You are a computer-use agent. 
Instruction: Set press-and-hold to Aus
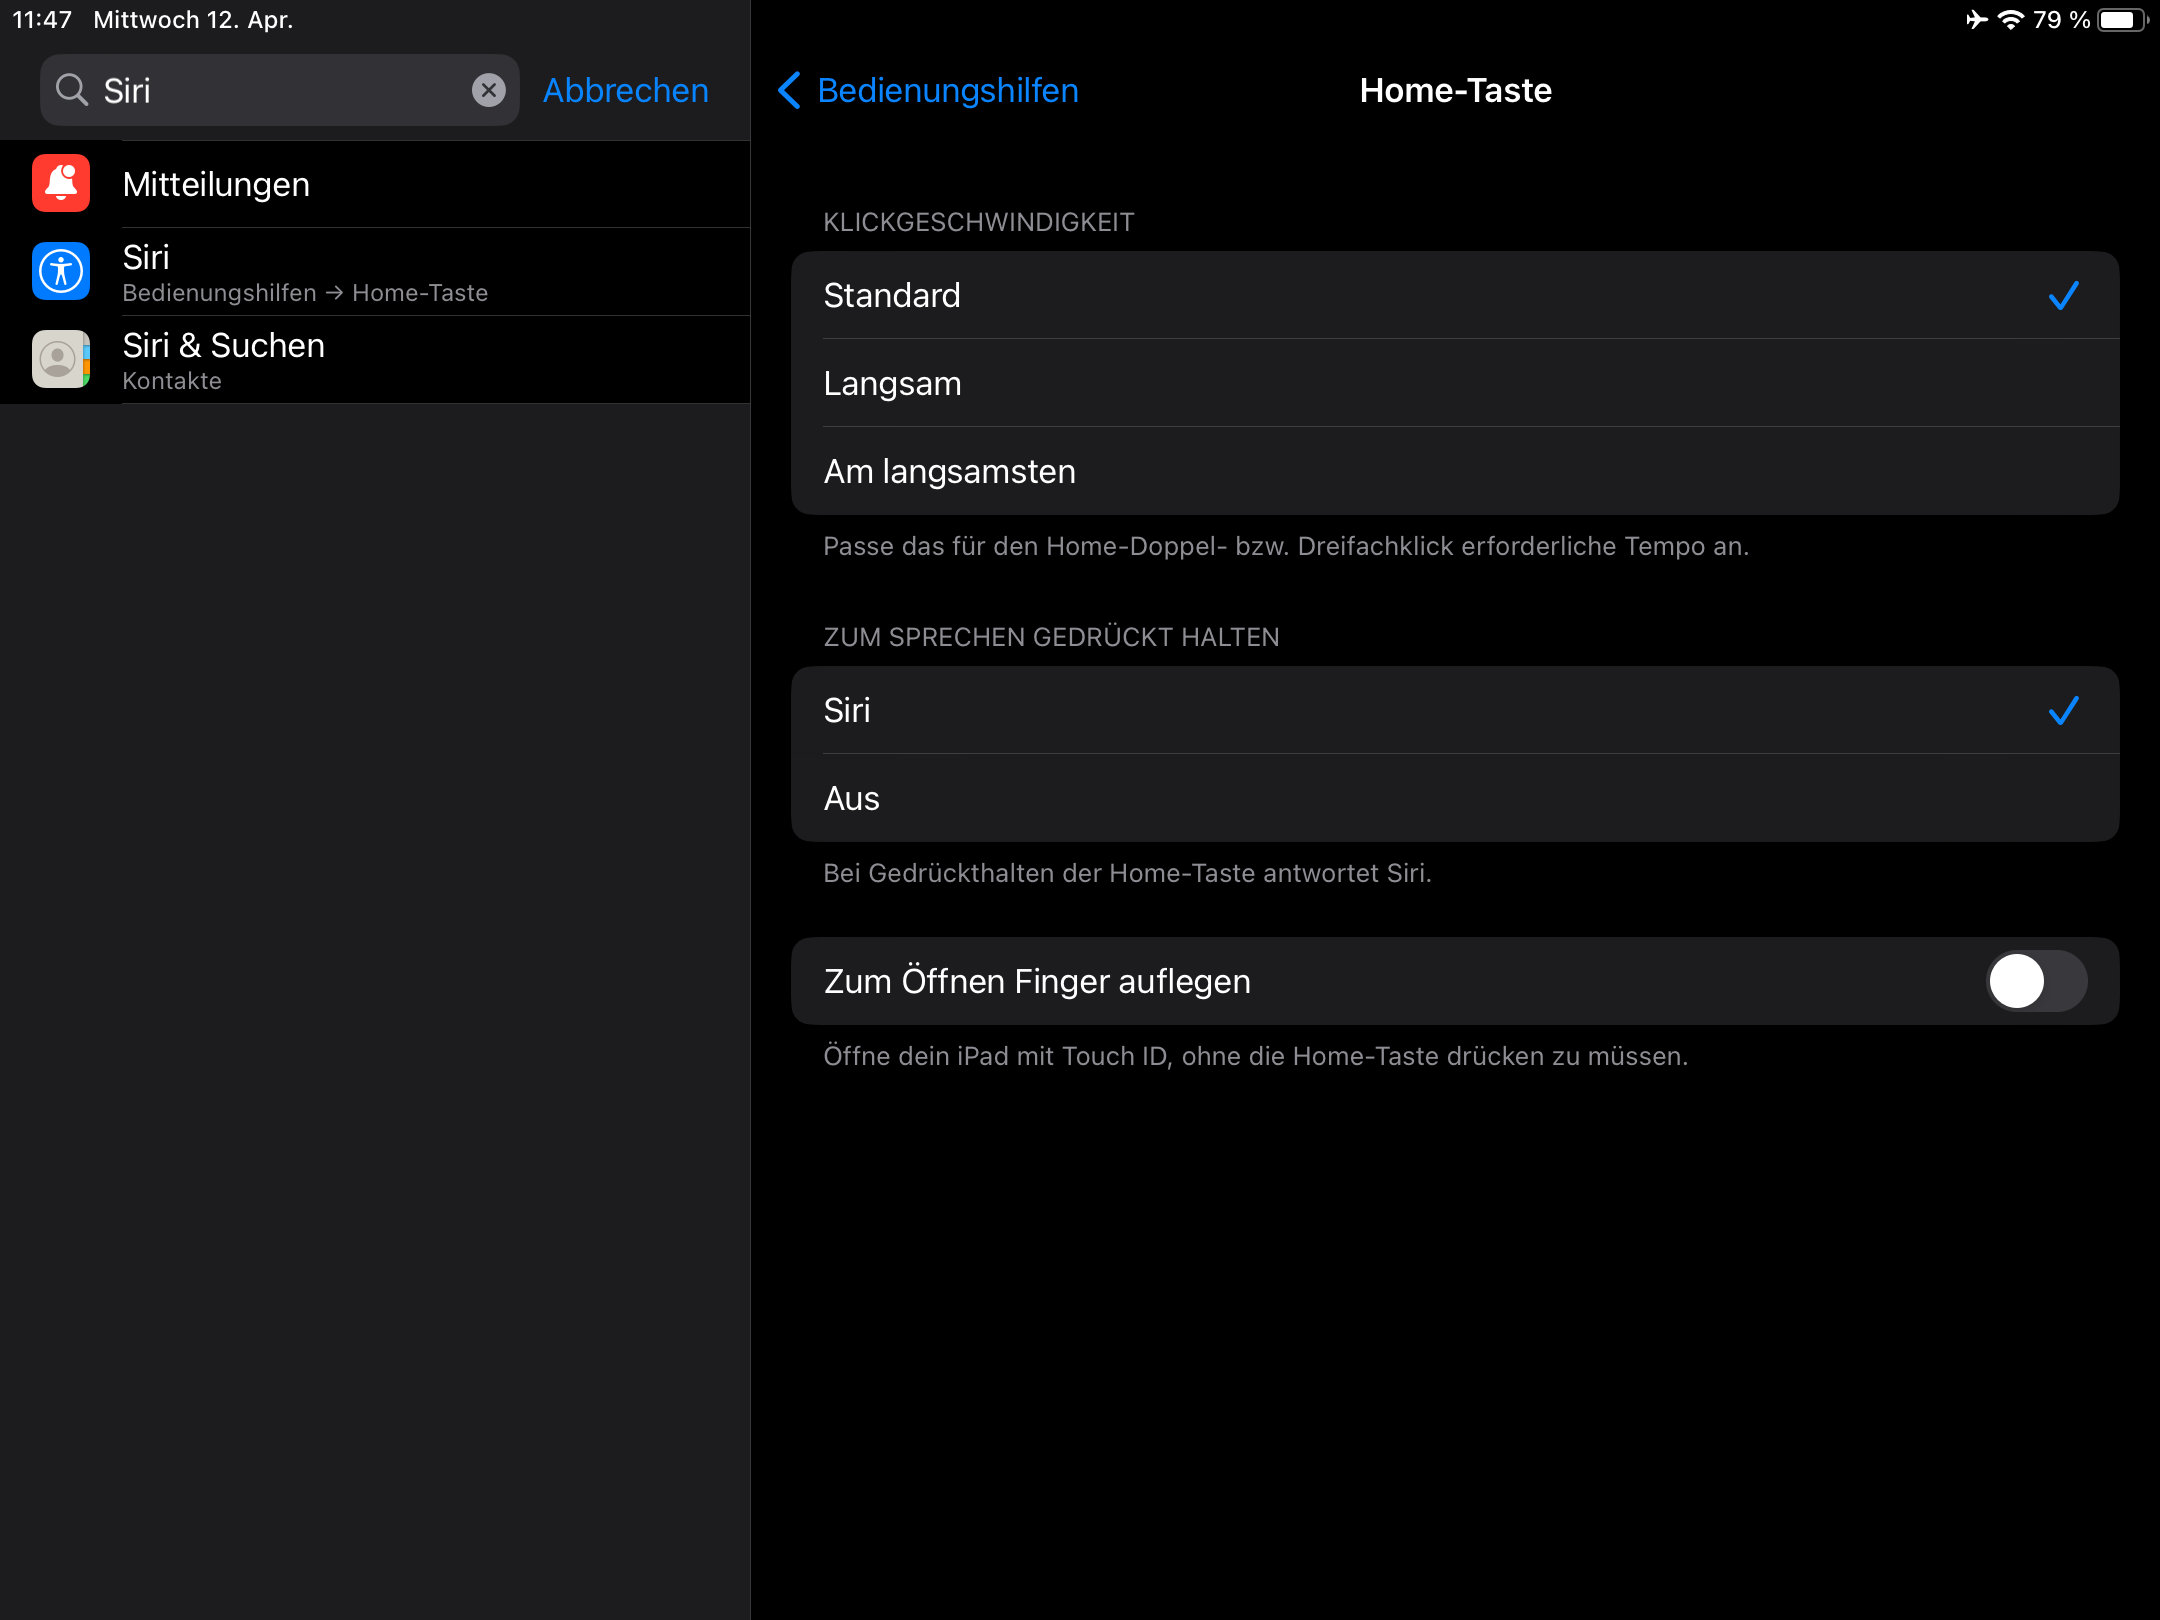click(x=1454, y=799)
